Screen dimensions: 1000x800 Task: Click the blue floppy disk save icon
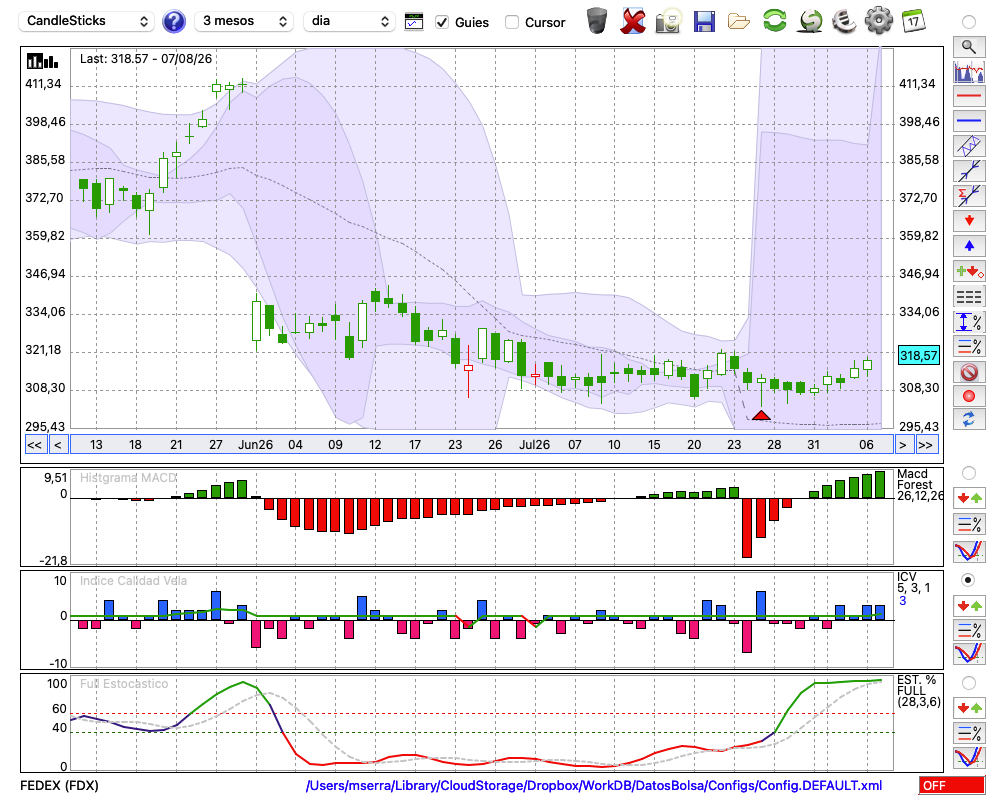coord(703,21)
